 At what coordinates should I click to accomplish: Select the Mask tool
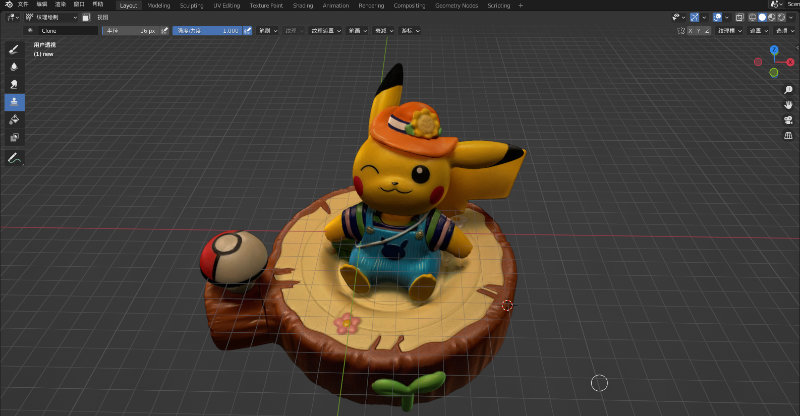pos(15,138)
